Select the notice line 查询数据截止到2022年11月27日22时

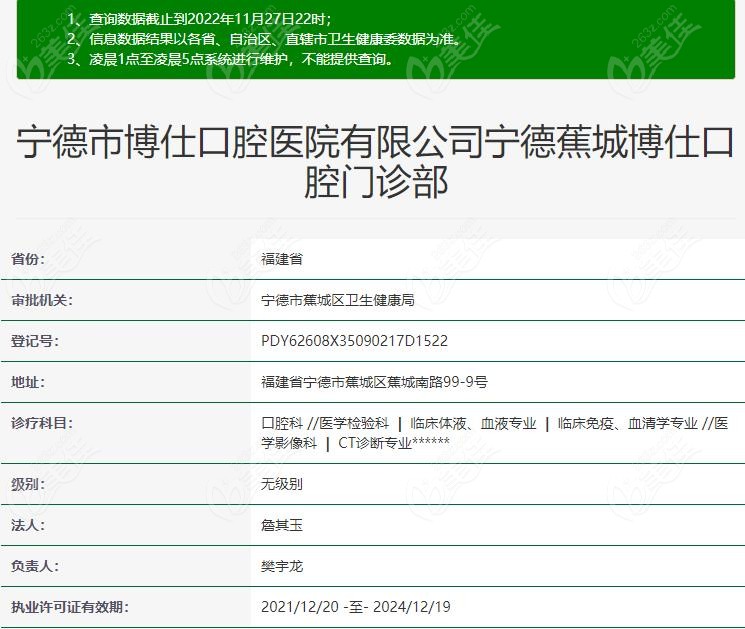pyautogui.click(x=199, y=19)
